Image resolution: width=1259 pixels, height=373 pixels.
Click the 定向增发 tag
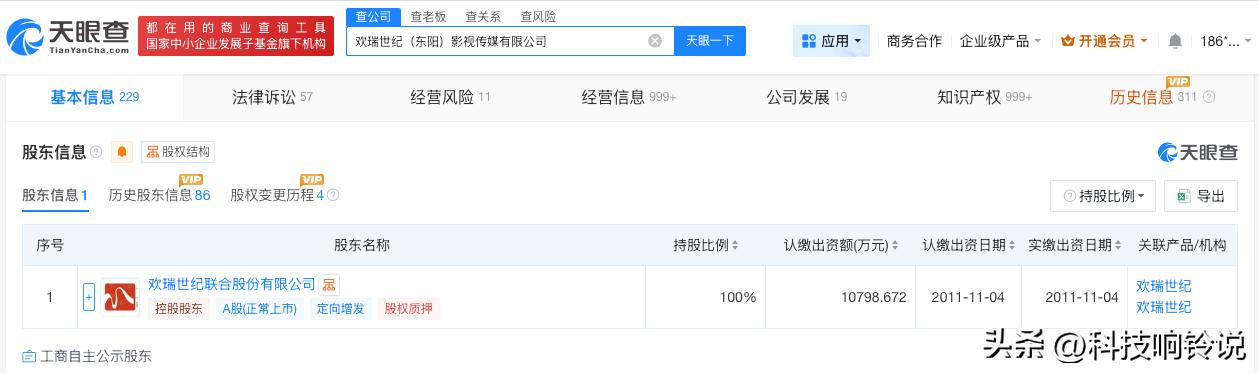tap(341, 309)
